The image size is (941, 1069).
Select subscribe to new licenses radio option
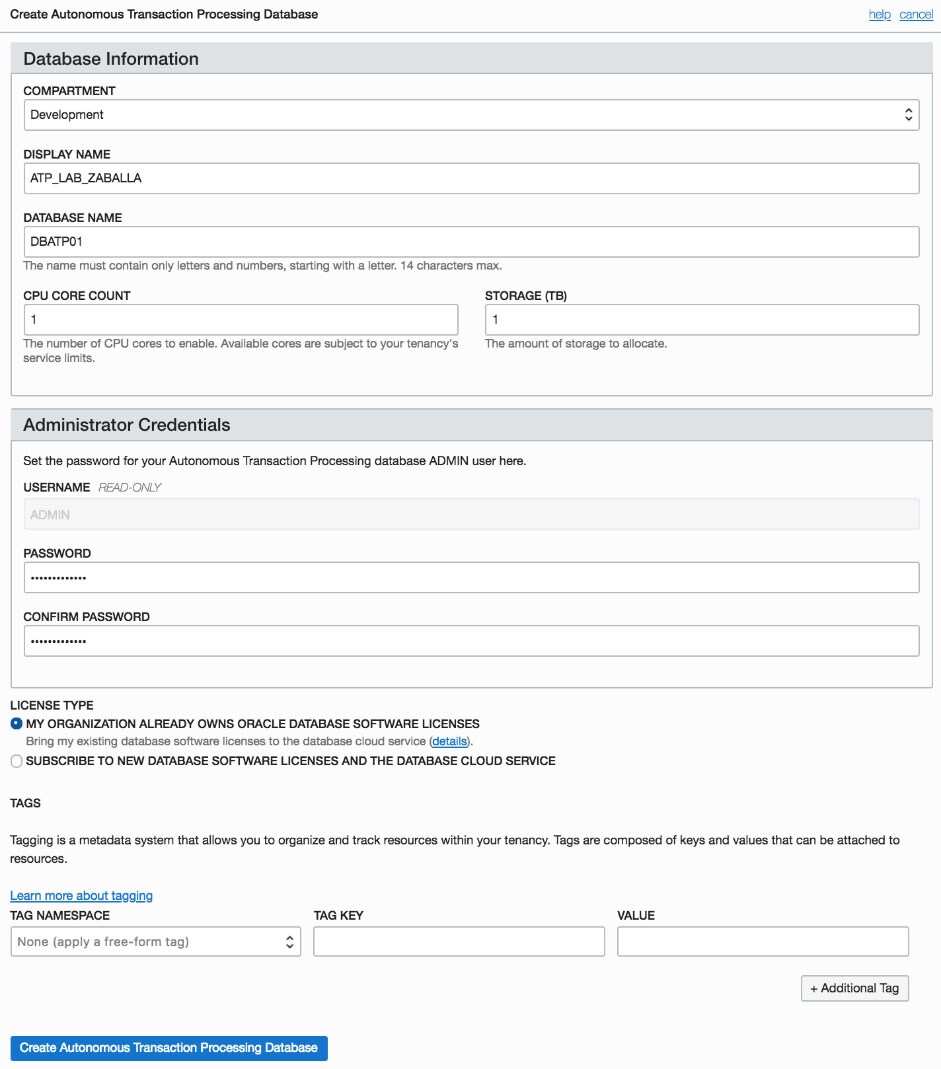click(16, 761)
